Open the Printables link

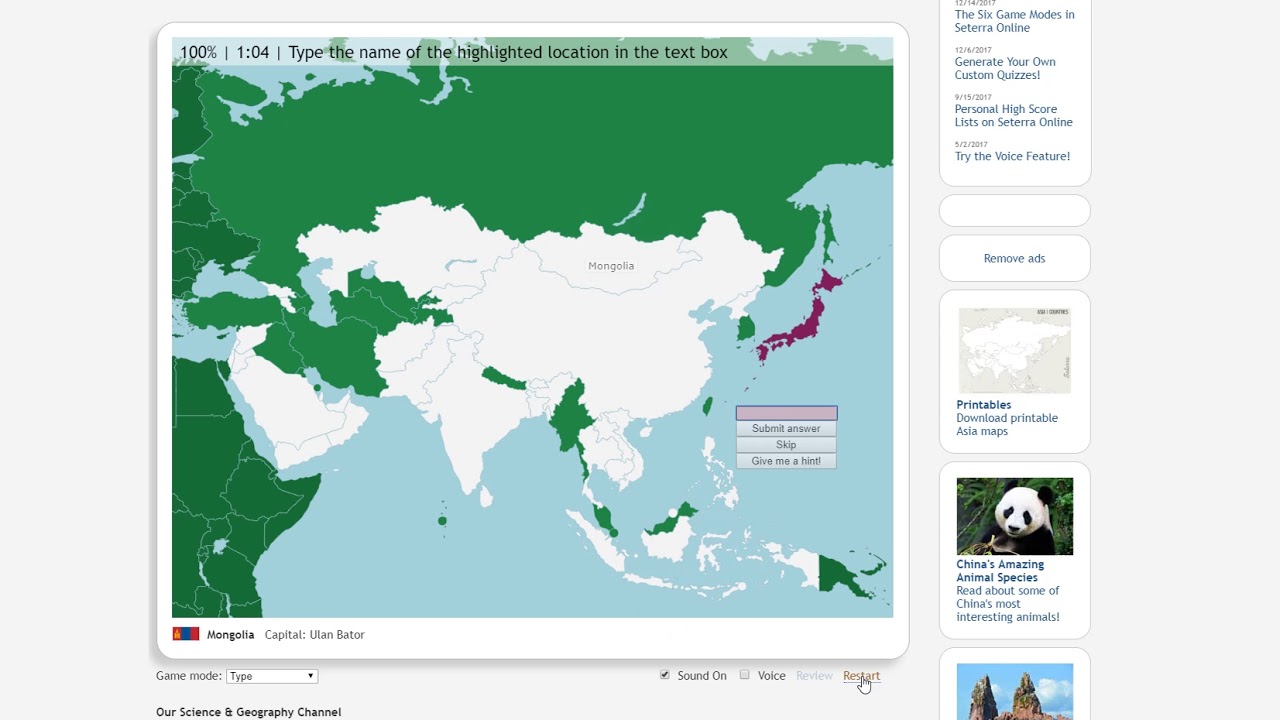983,405
